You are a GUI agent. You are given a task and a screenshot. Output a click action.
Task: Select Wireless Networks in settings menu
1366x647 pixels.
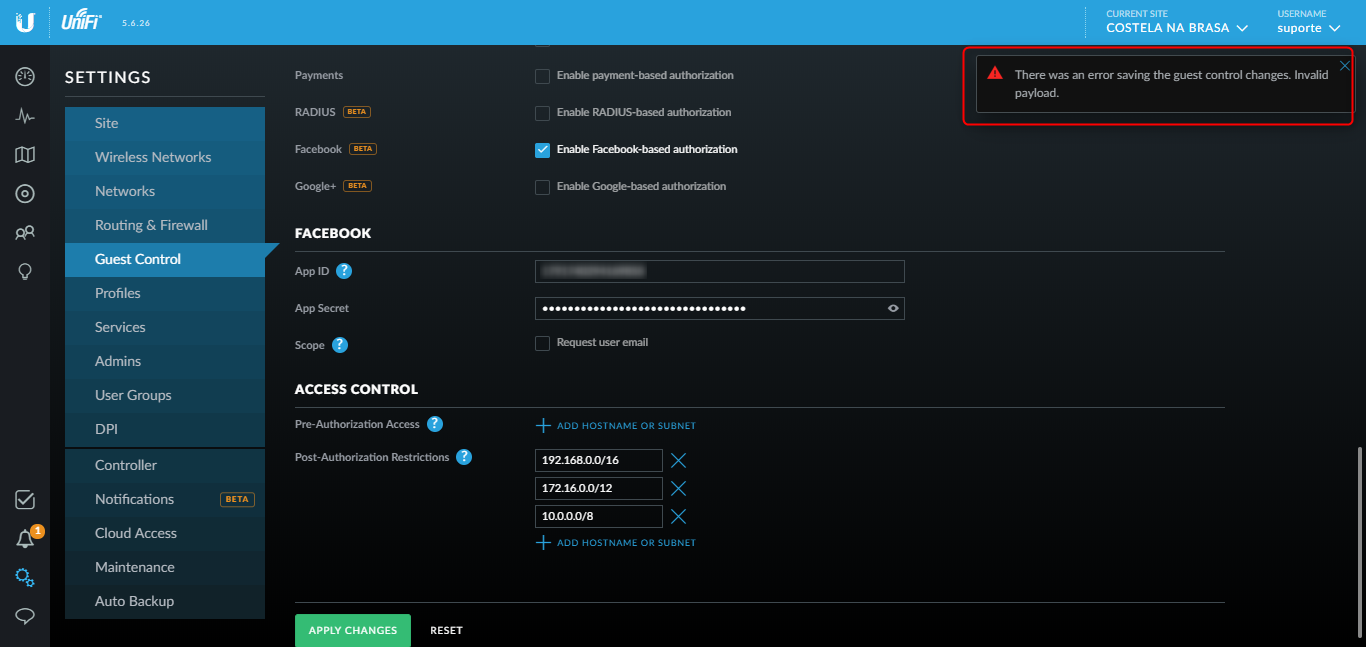tap(153, 157)
